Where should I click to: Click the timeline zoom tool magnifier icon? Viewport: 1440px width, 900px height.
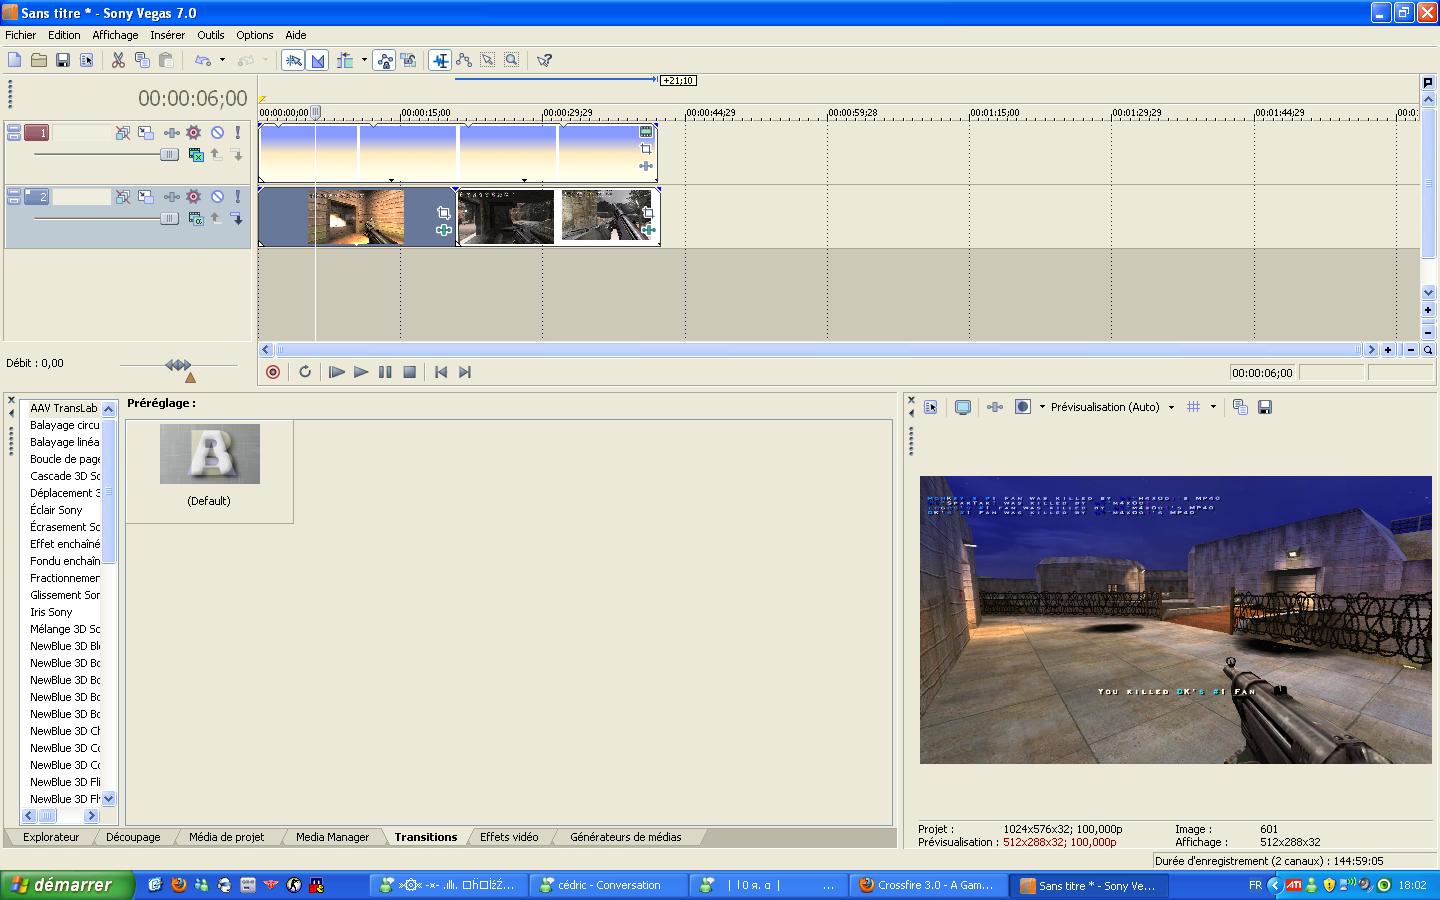tap(1428, 350)
